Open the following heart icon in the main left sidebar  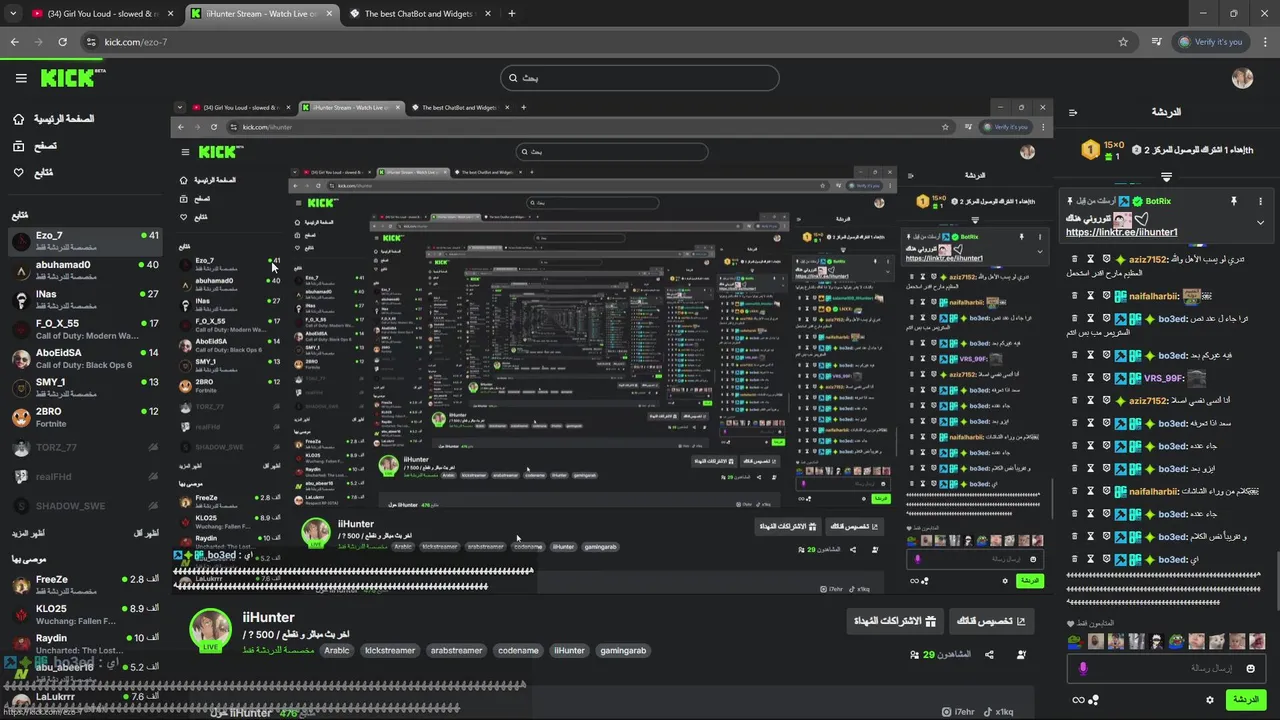pyautogui.click(x=19, y=173)
